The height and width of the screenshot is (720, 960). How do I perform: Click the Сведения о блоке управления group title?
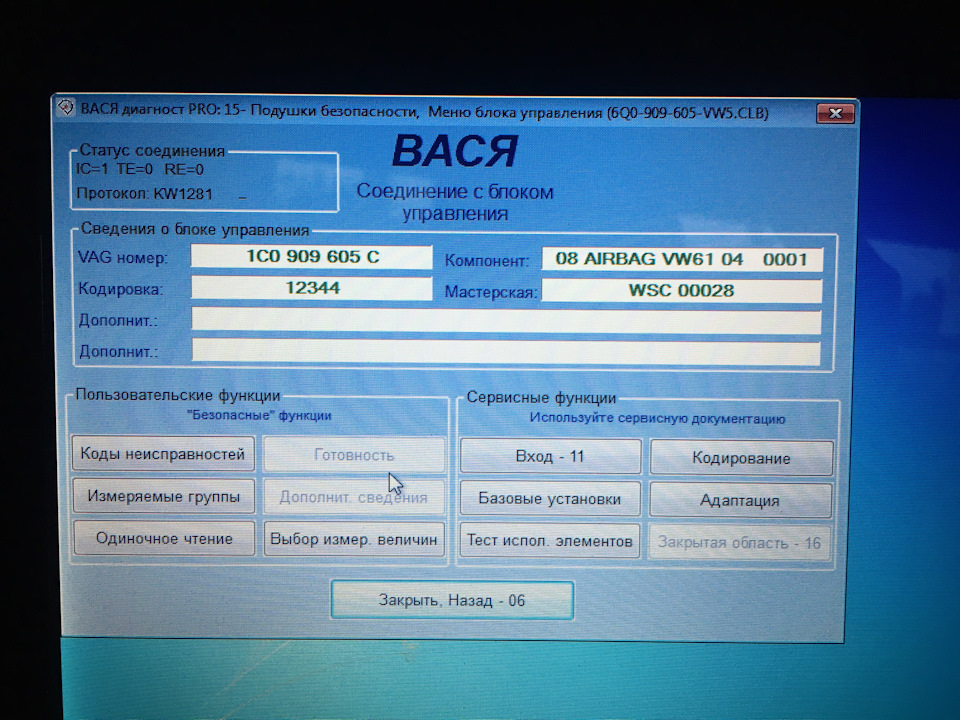coord(195,230)
